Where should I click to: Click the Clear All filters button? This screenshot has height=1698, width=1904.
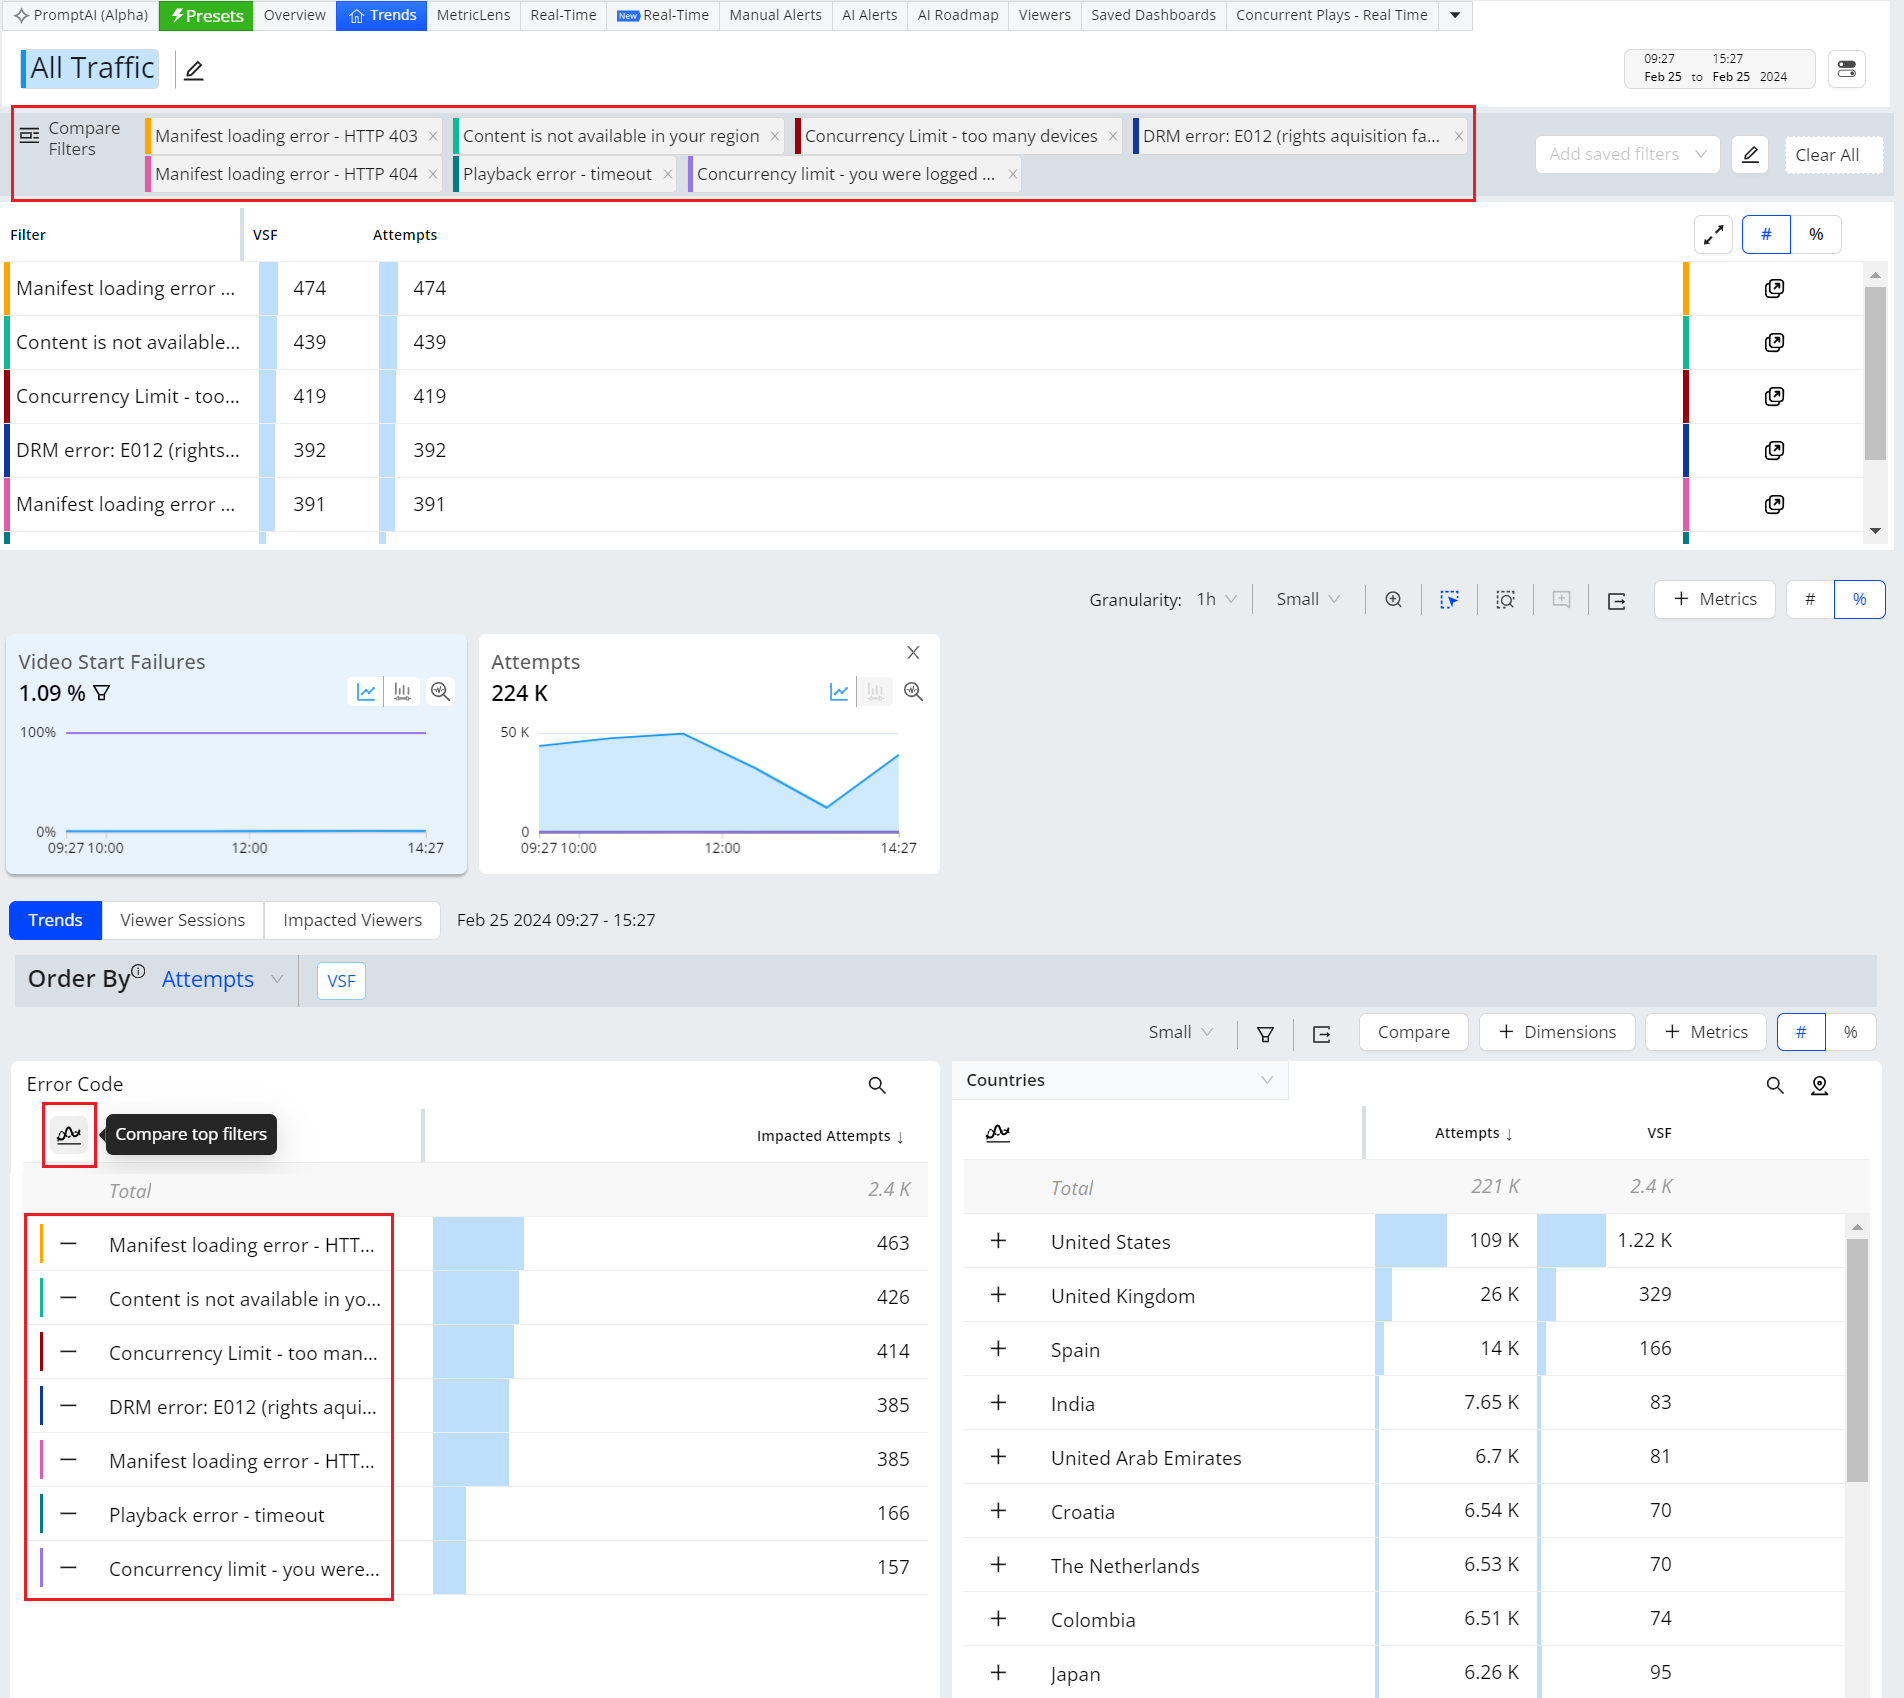(x=1826, y=155)
